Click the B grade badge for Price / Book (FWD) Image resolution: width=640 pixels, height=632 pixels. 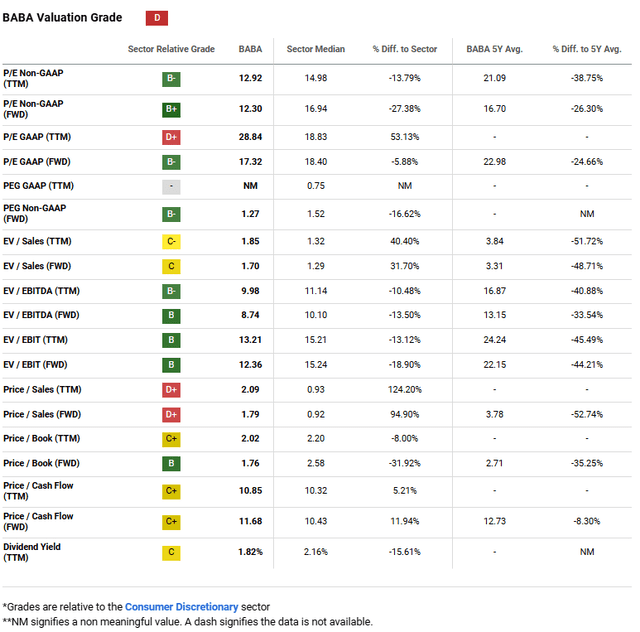pyautogui.click(x=172, y=463)
